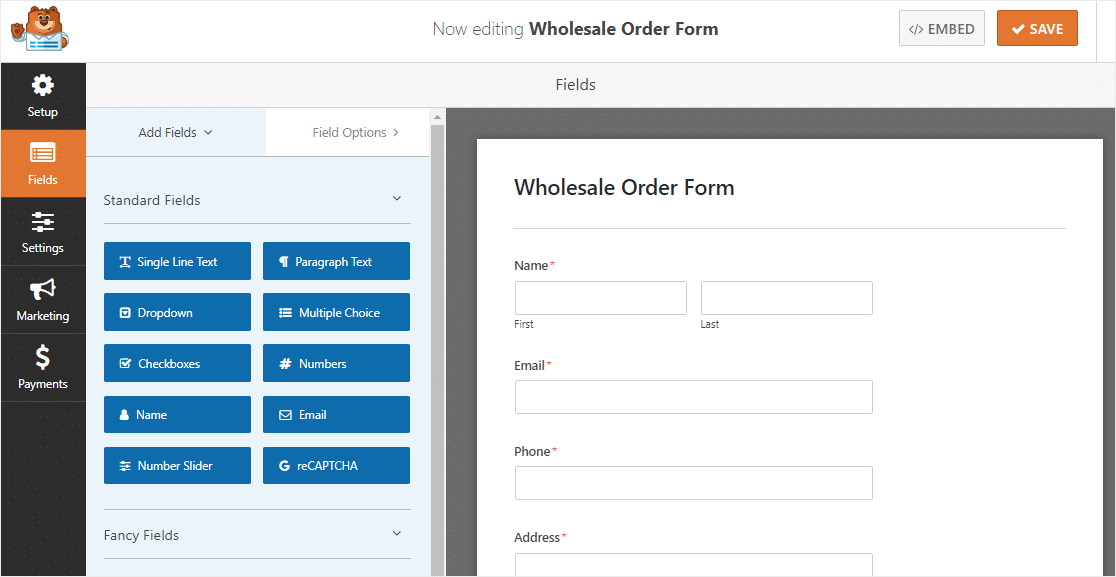Add a Checkboxes field

click(177, 364)
